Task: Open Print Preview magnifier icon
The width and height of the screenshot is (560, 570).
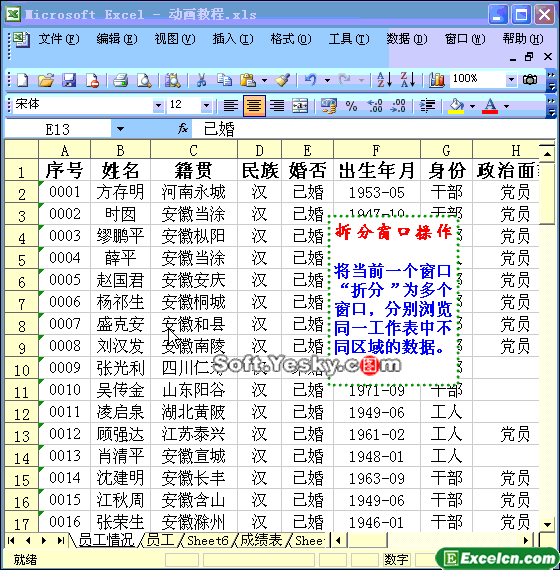Action: 144,80
